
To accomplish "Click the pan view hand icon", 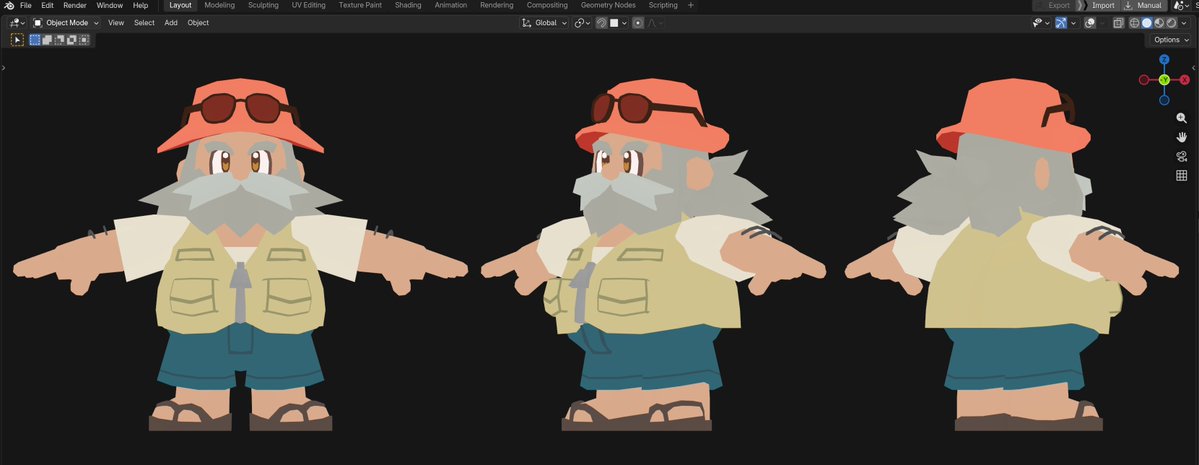I will [x=1181, y=137].
